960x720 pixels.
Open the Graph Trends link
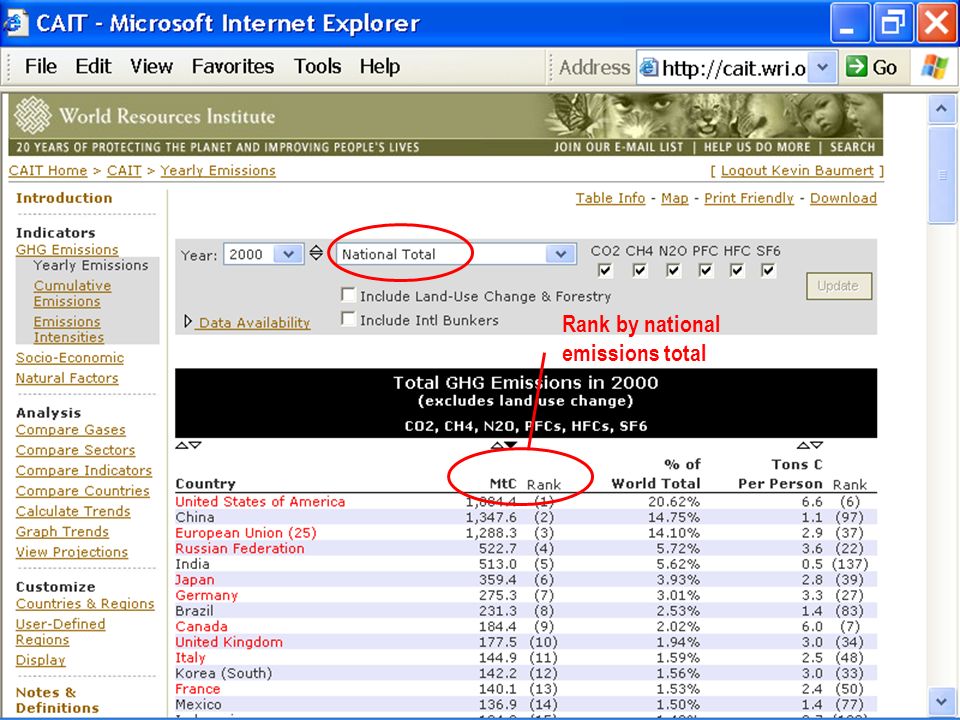62,531
